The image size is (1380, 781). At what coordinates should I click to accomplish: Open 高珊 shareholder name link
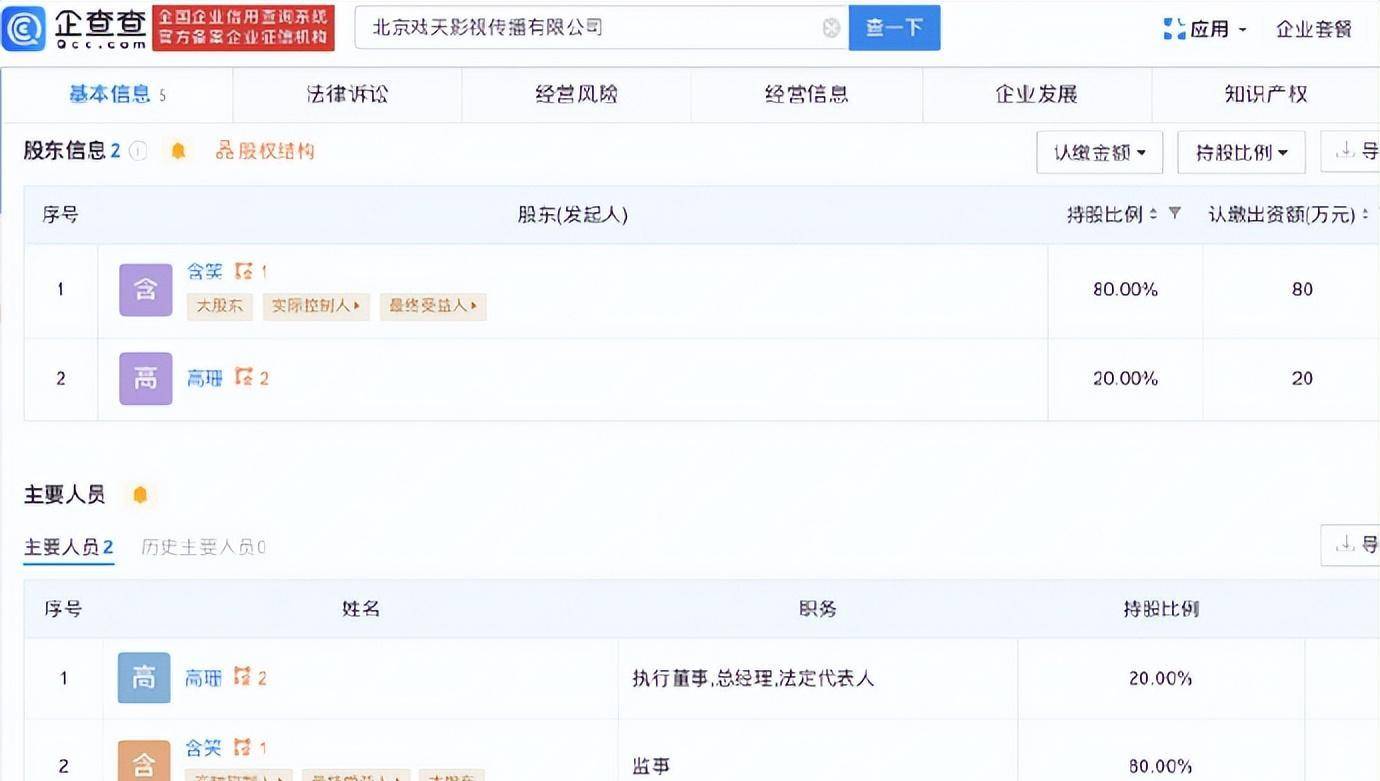pyautogui.click(x=205, y=378)
